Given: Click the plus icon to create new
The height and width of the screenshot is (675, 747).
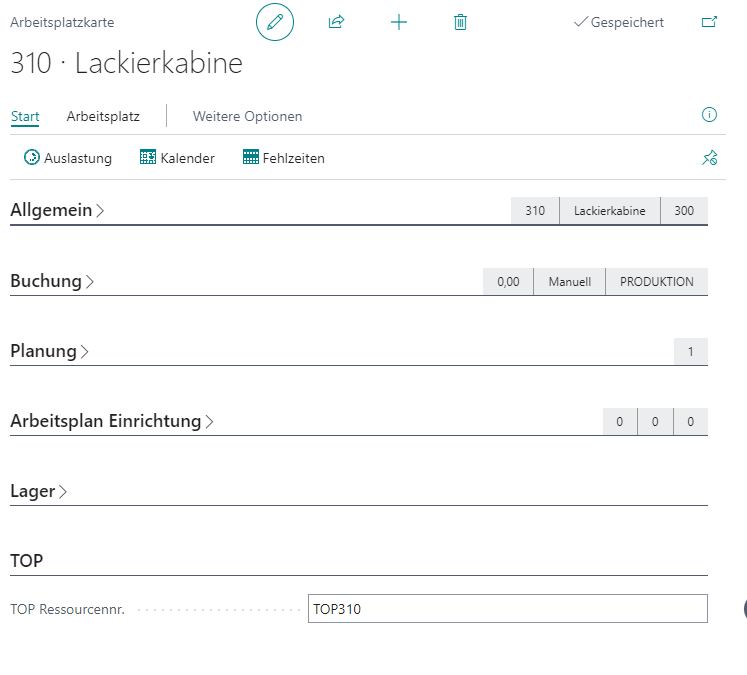Looking at the screenshot, I should [x=398, y=22].
